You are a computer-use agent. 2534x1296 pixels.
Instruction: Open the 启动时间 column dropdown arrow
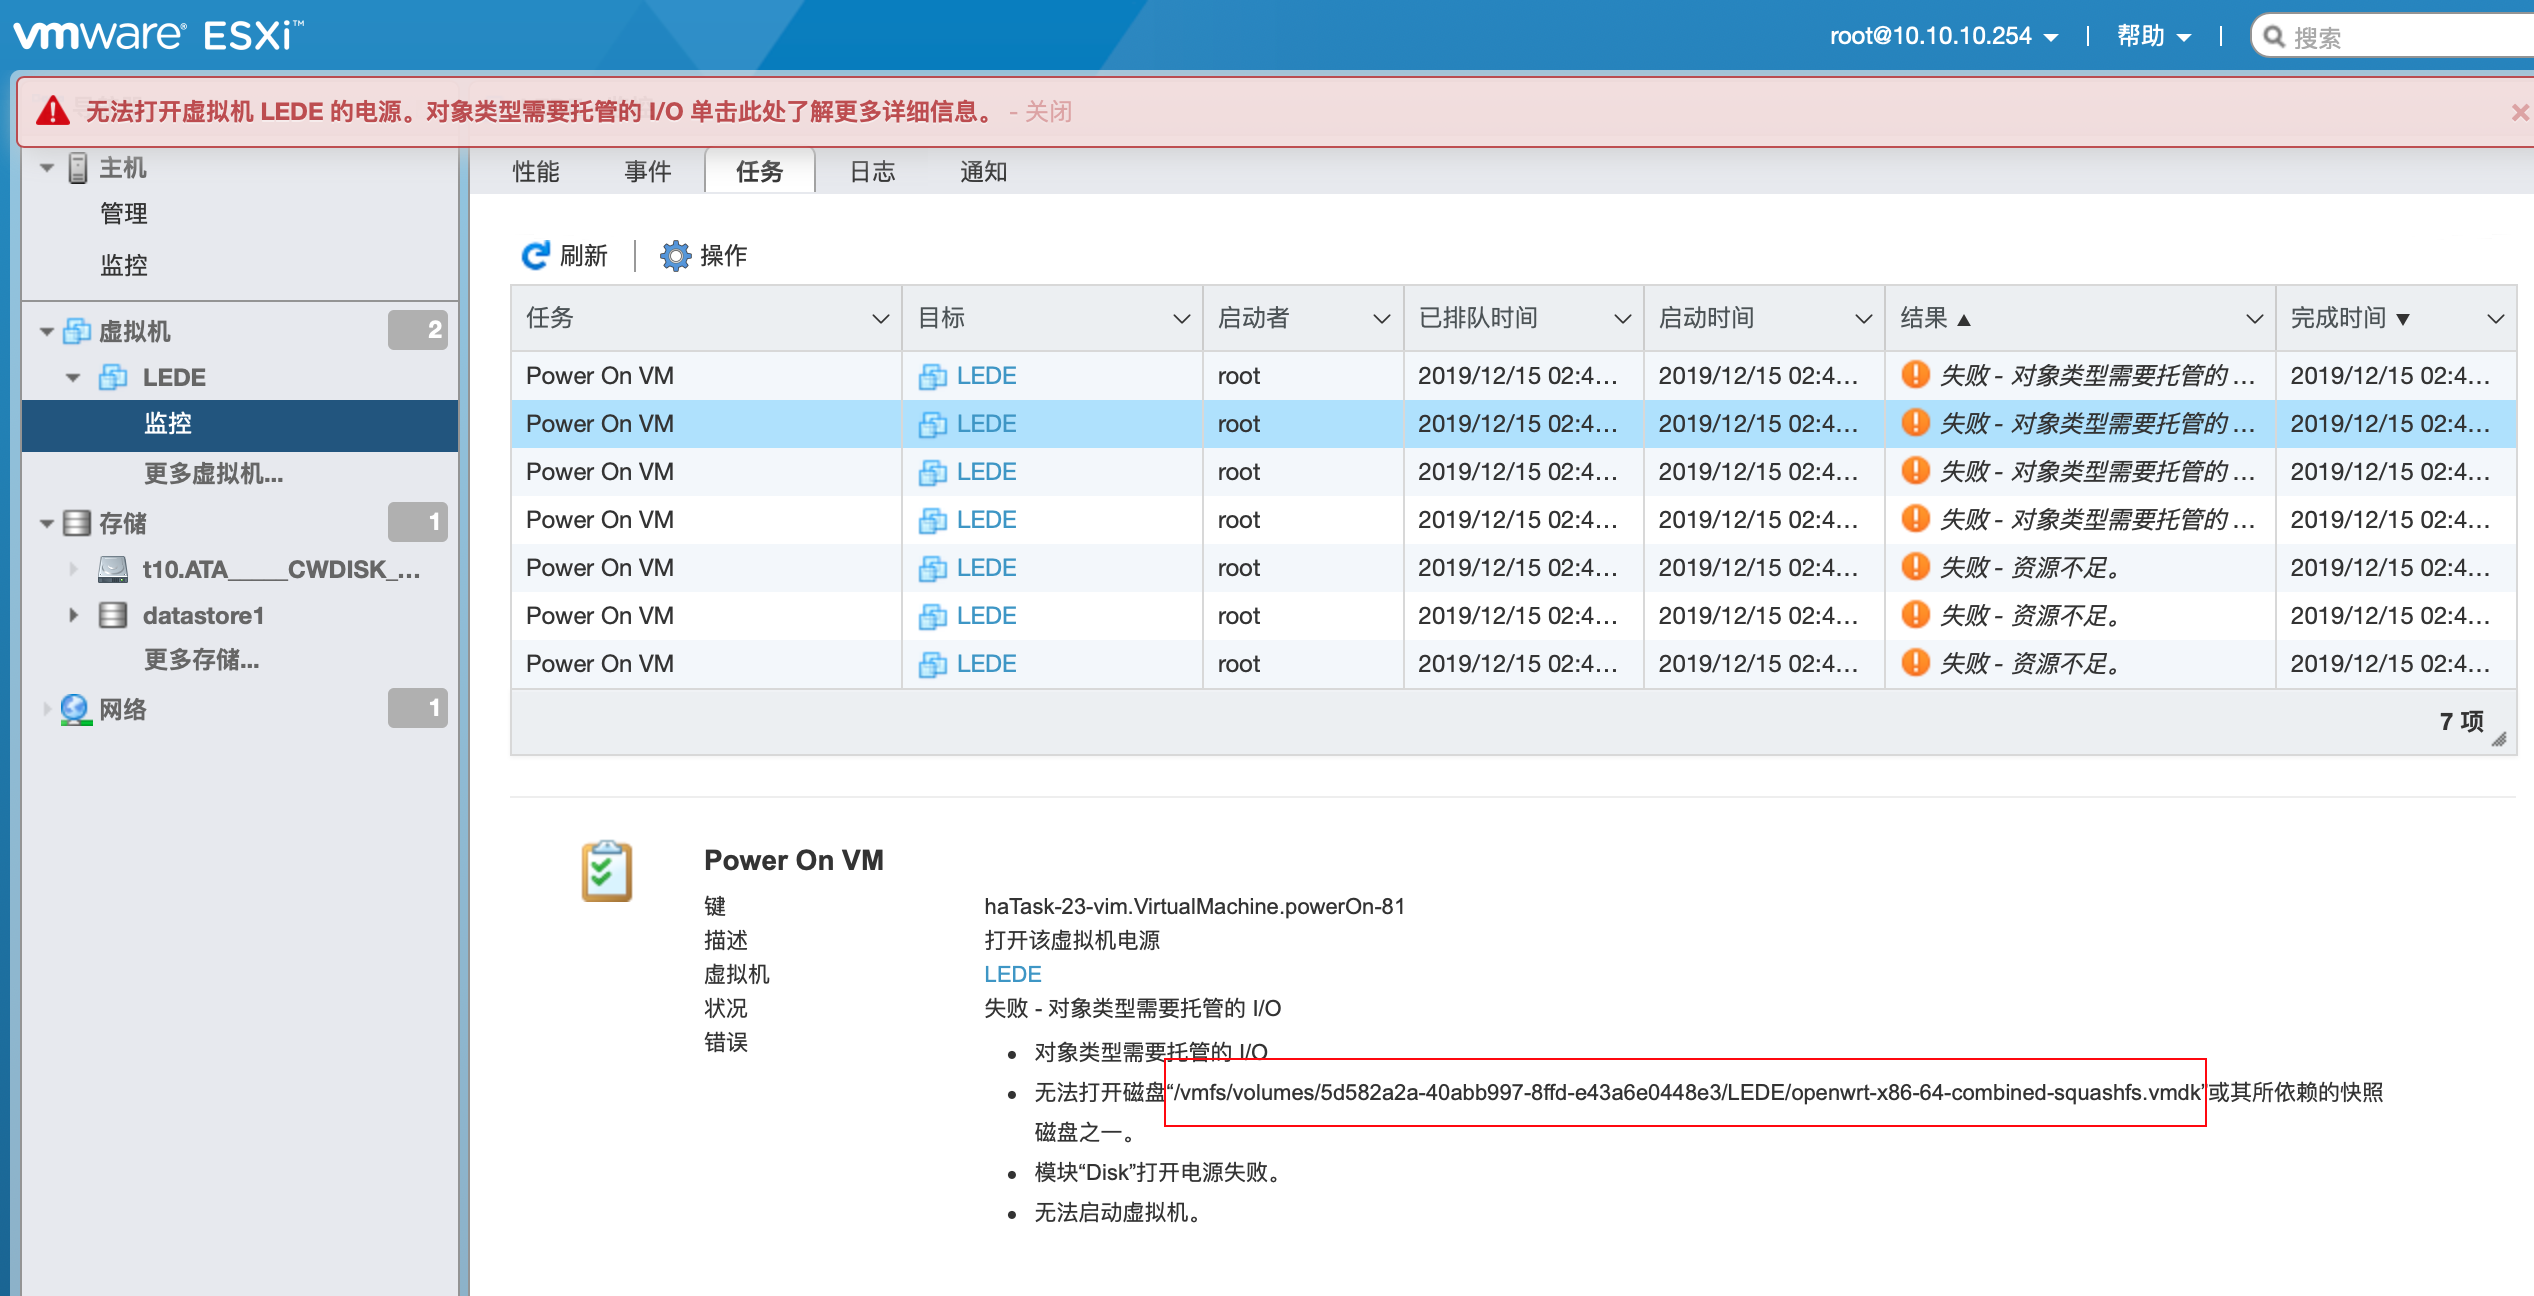coord(1864,319)
